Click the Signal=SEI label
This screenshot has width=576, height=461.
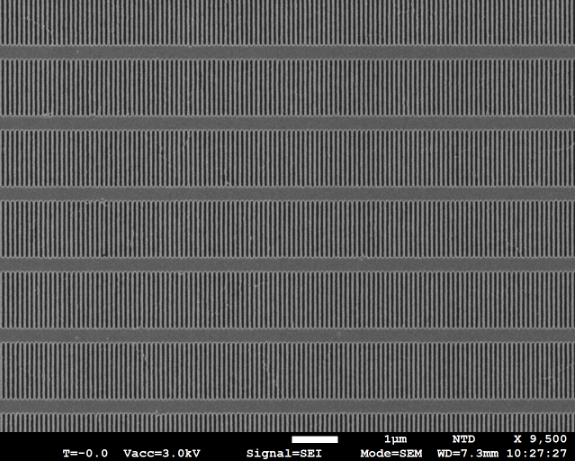(x=284, y=454)
